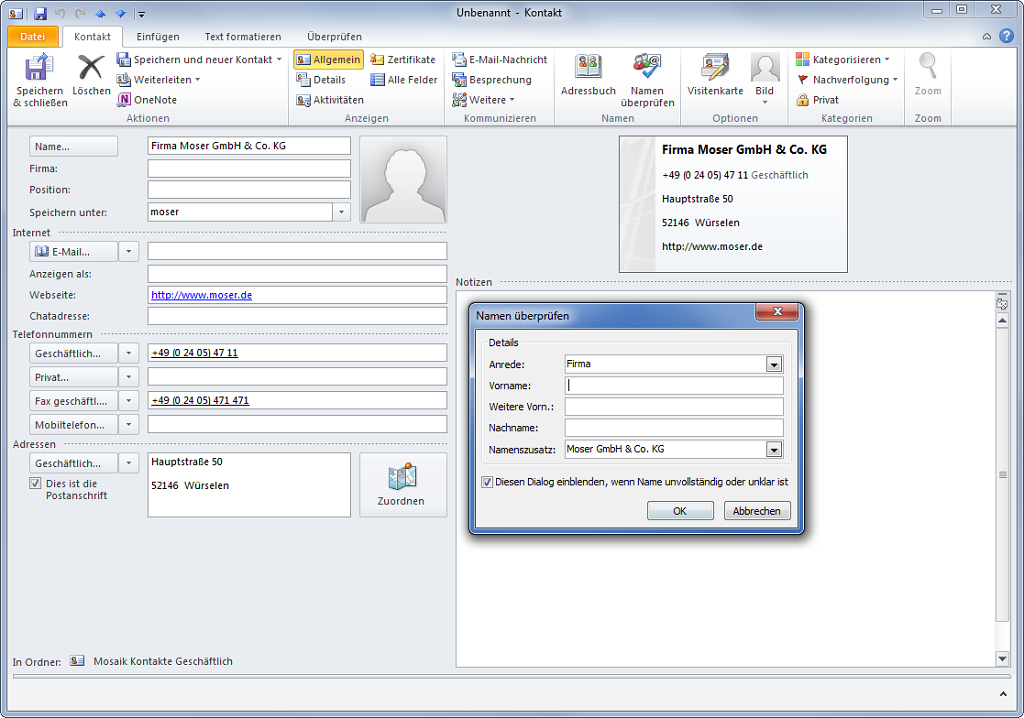Image resolution: width=1024 pixels, height=718 pixels.
Task: Open Kategorisieren menu
Action: tap(842, 59)
